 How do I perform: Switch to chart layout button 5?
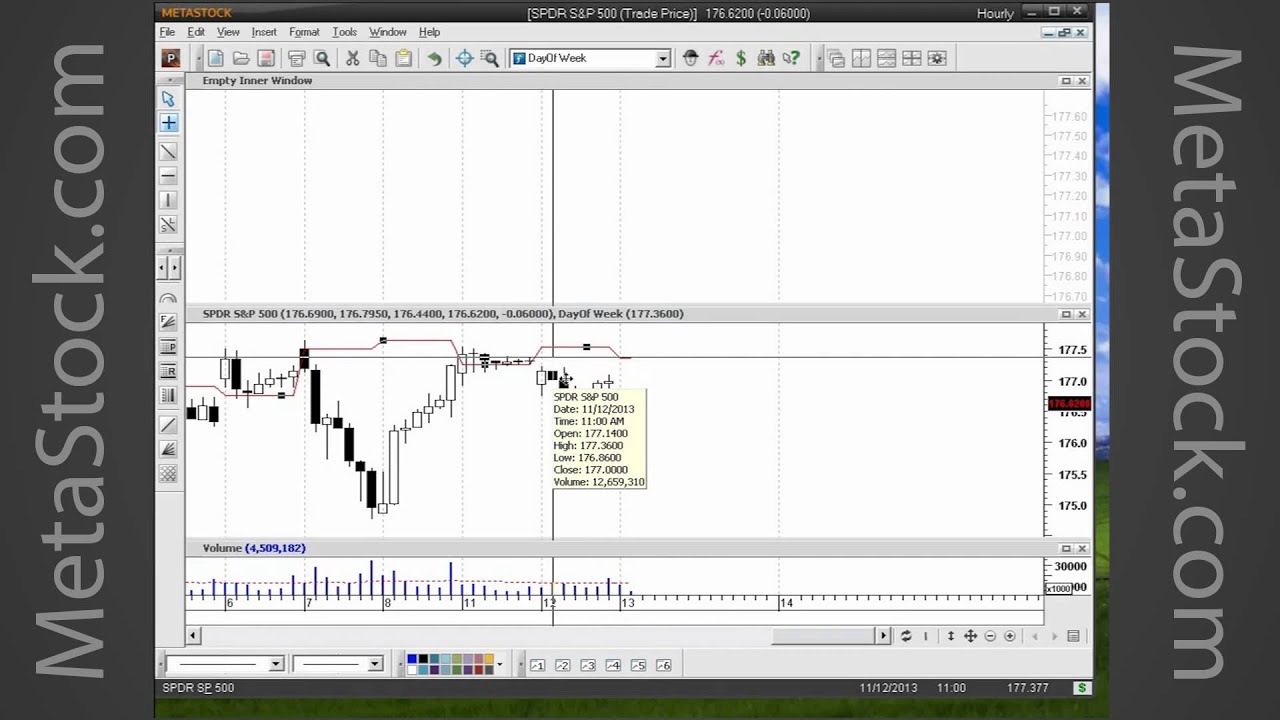click(638, 665)
